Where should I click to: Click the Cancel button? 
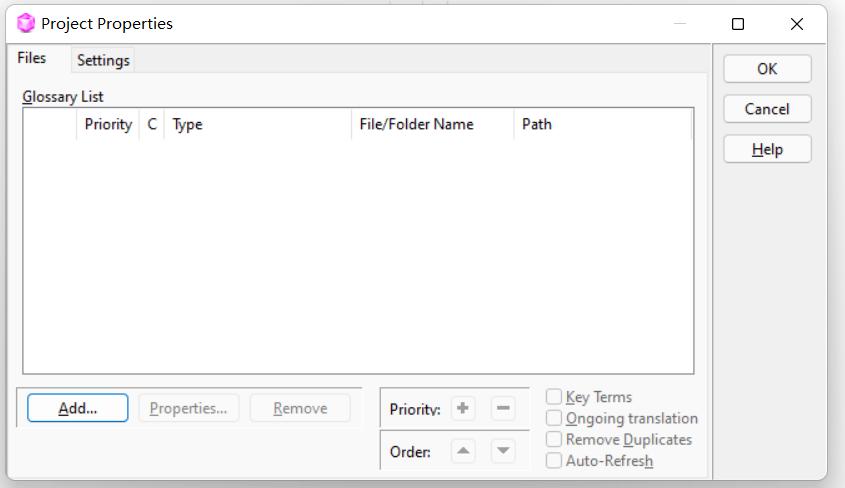coord(767,109)
